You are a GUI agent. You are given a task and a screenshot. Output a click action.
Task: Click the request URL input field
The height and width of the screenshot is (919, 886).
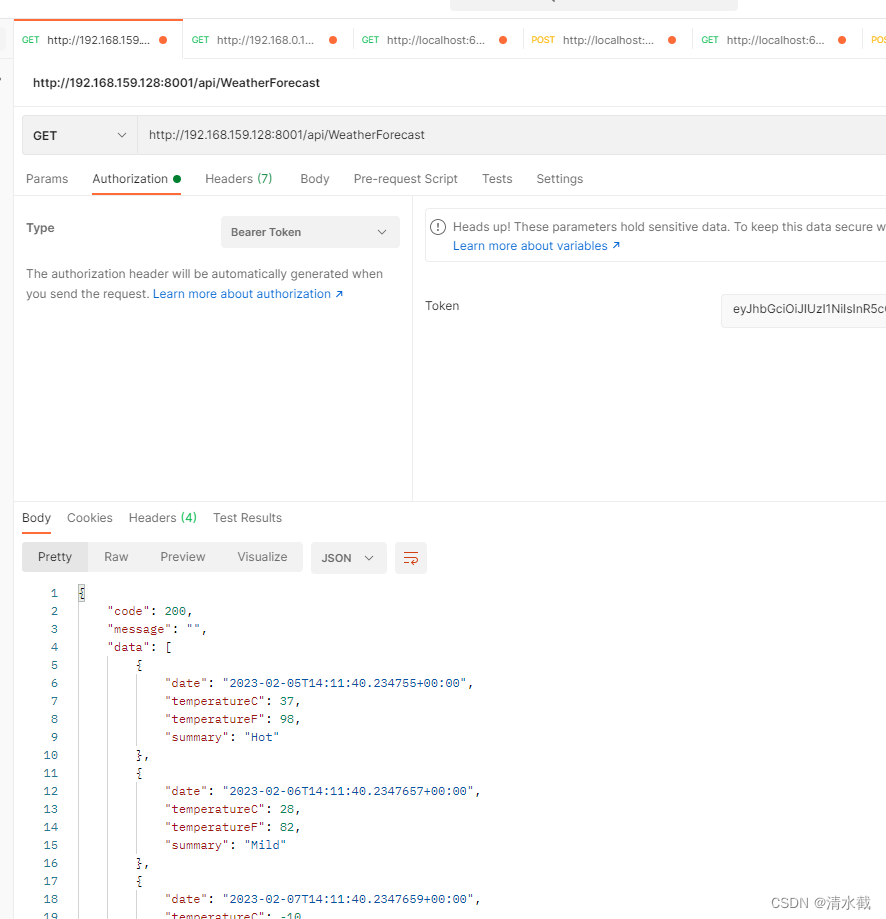pos(512,135)
